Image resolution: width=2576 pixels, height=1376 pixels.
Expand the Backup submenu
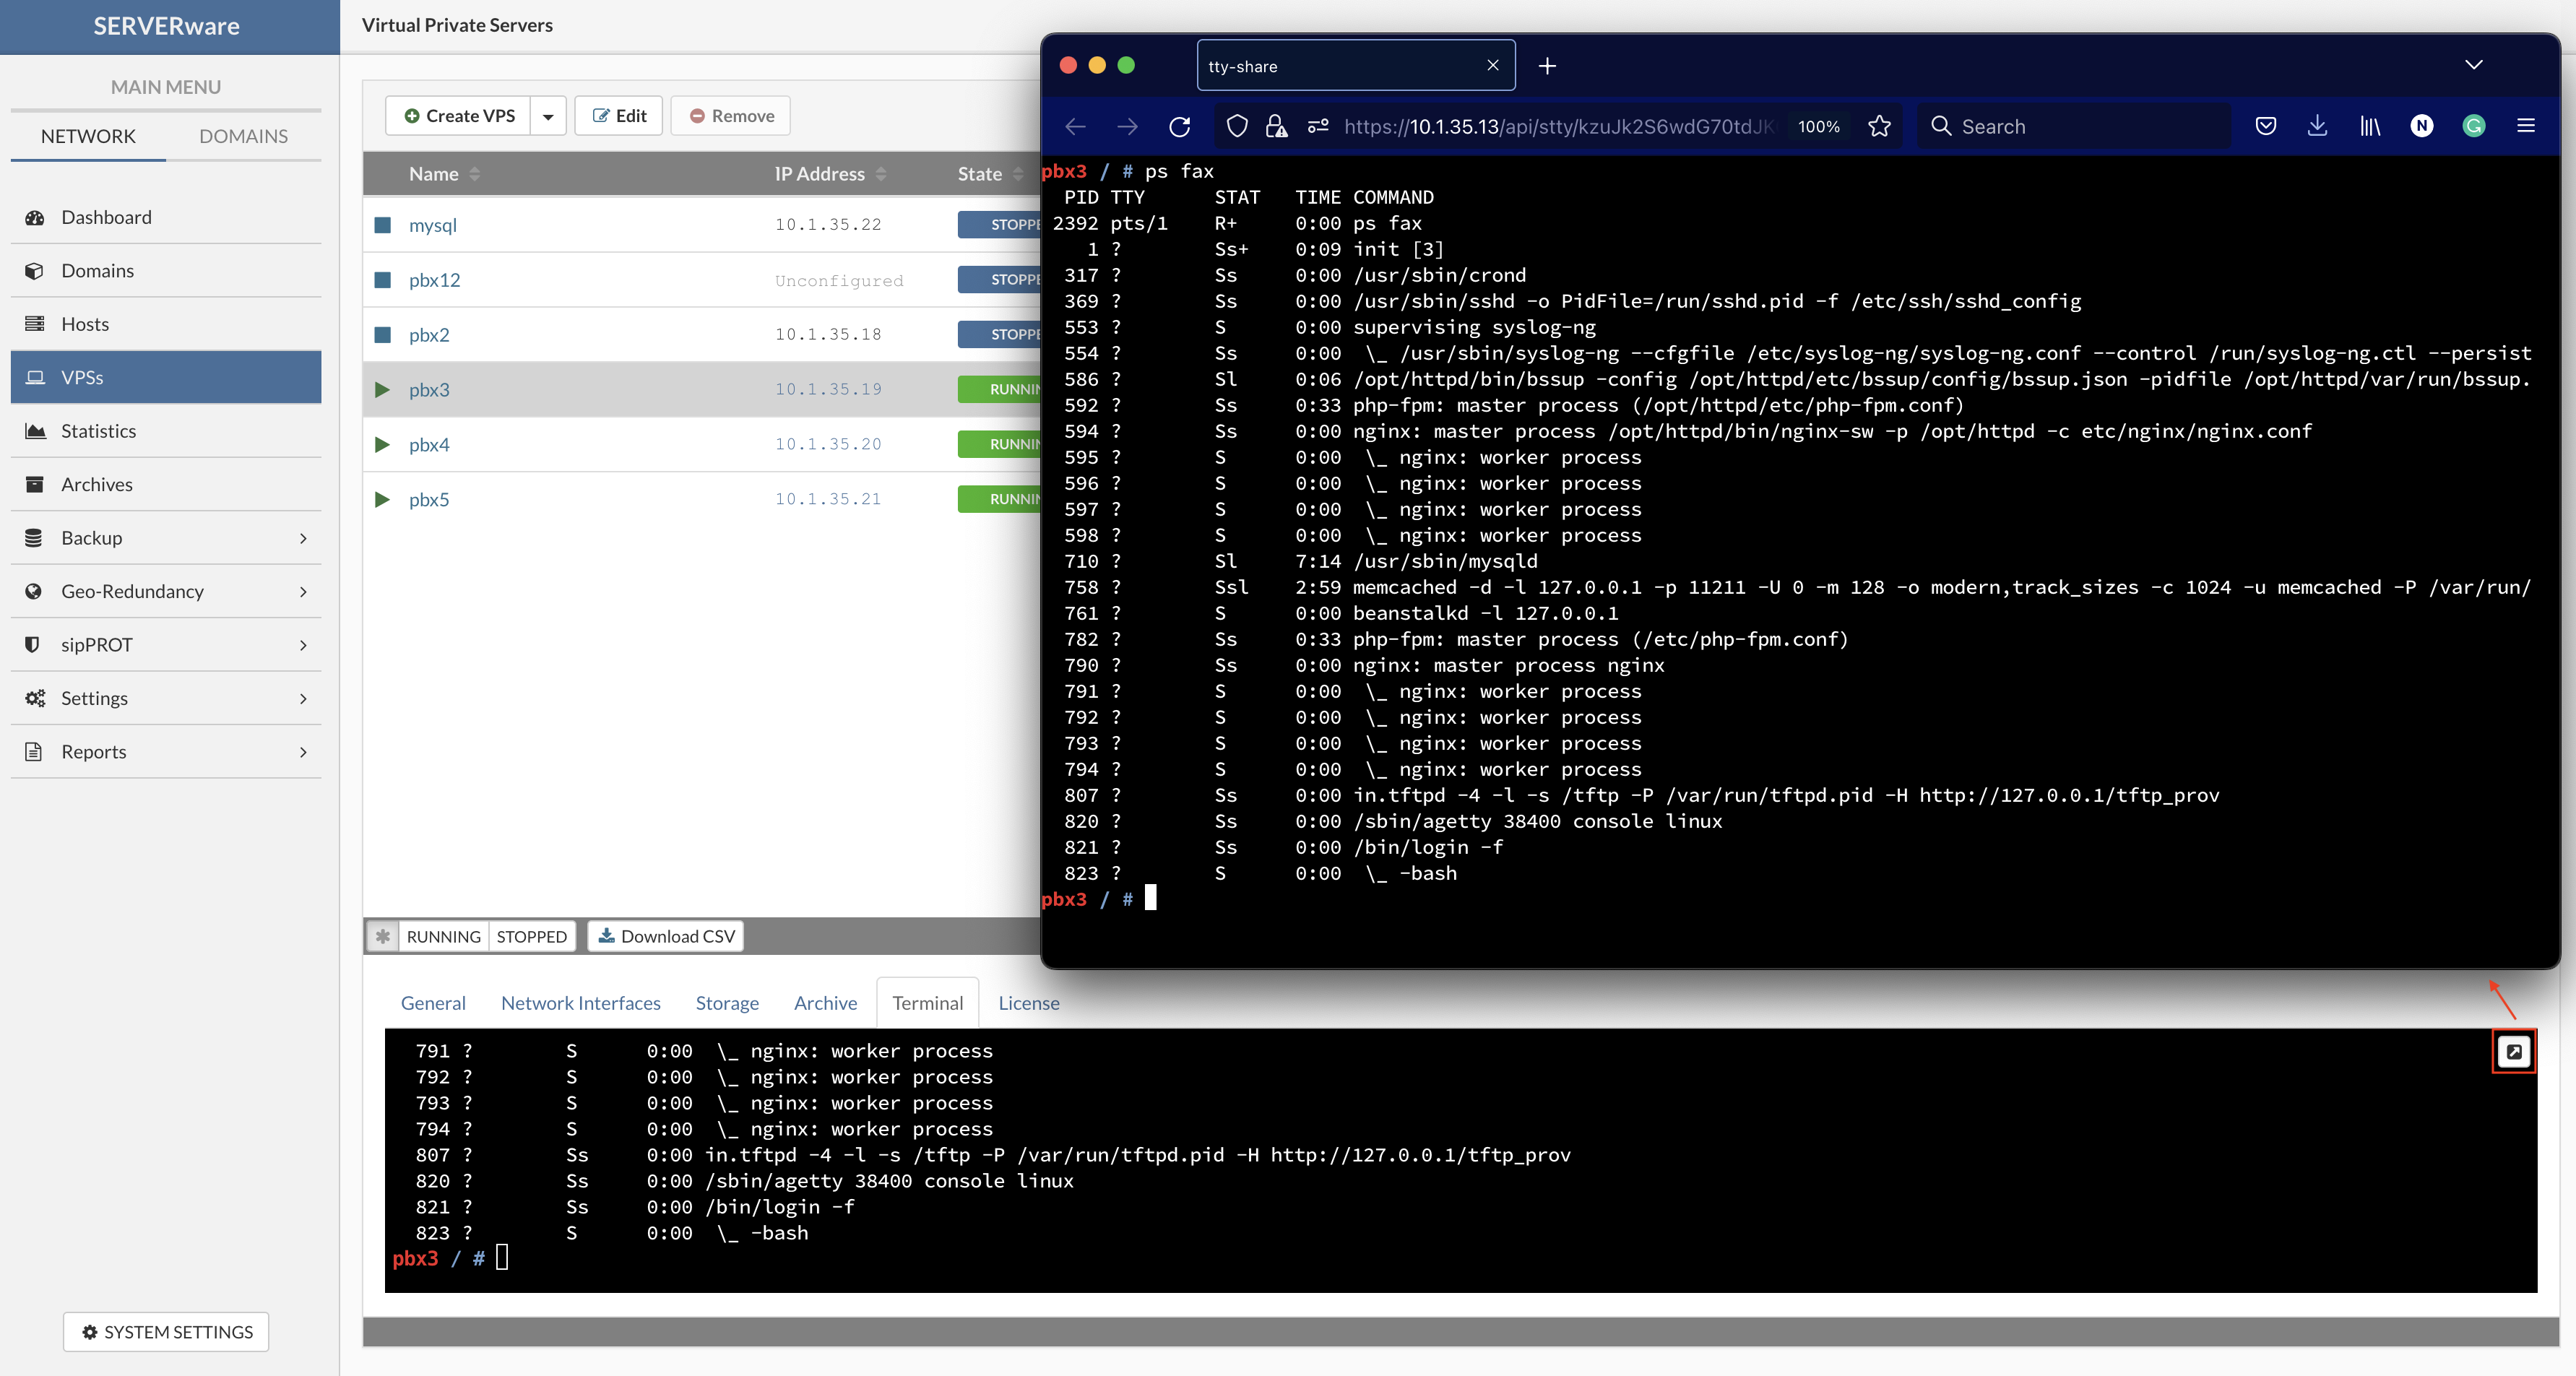[166, 538]
